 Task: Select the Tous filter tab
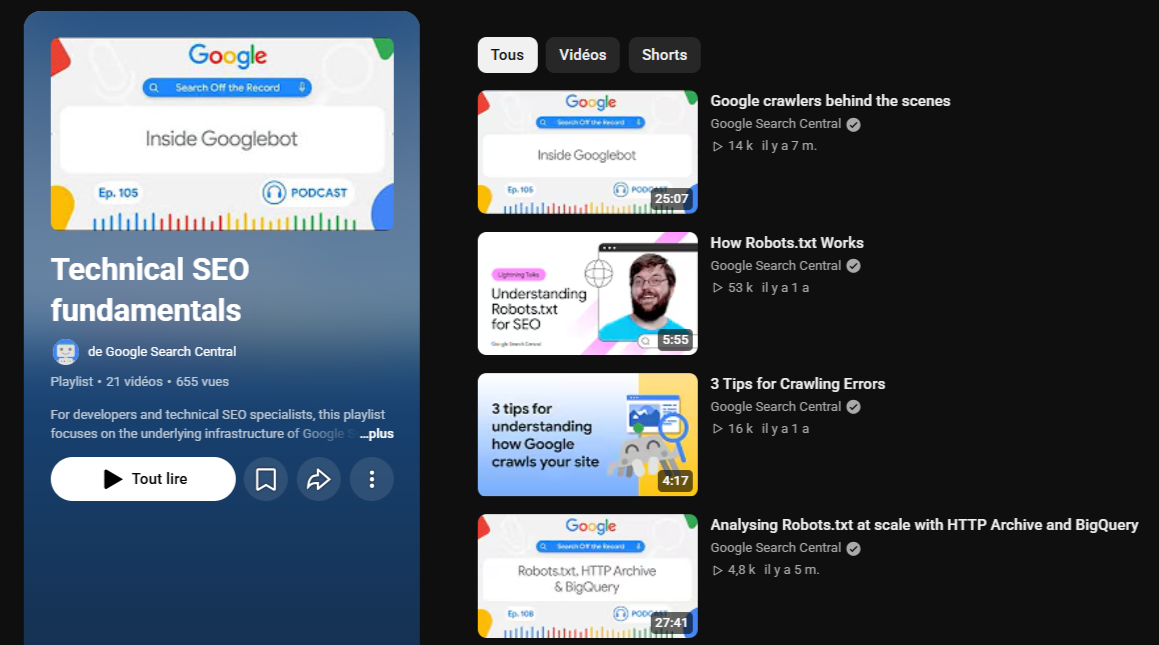(x=507, y=55)
